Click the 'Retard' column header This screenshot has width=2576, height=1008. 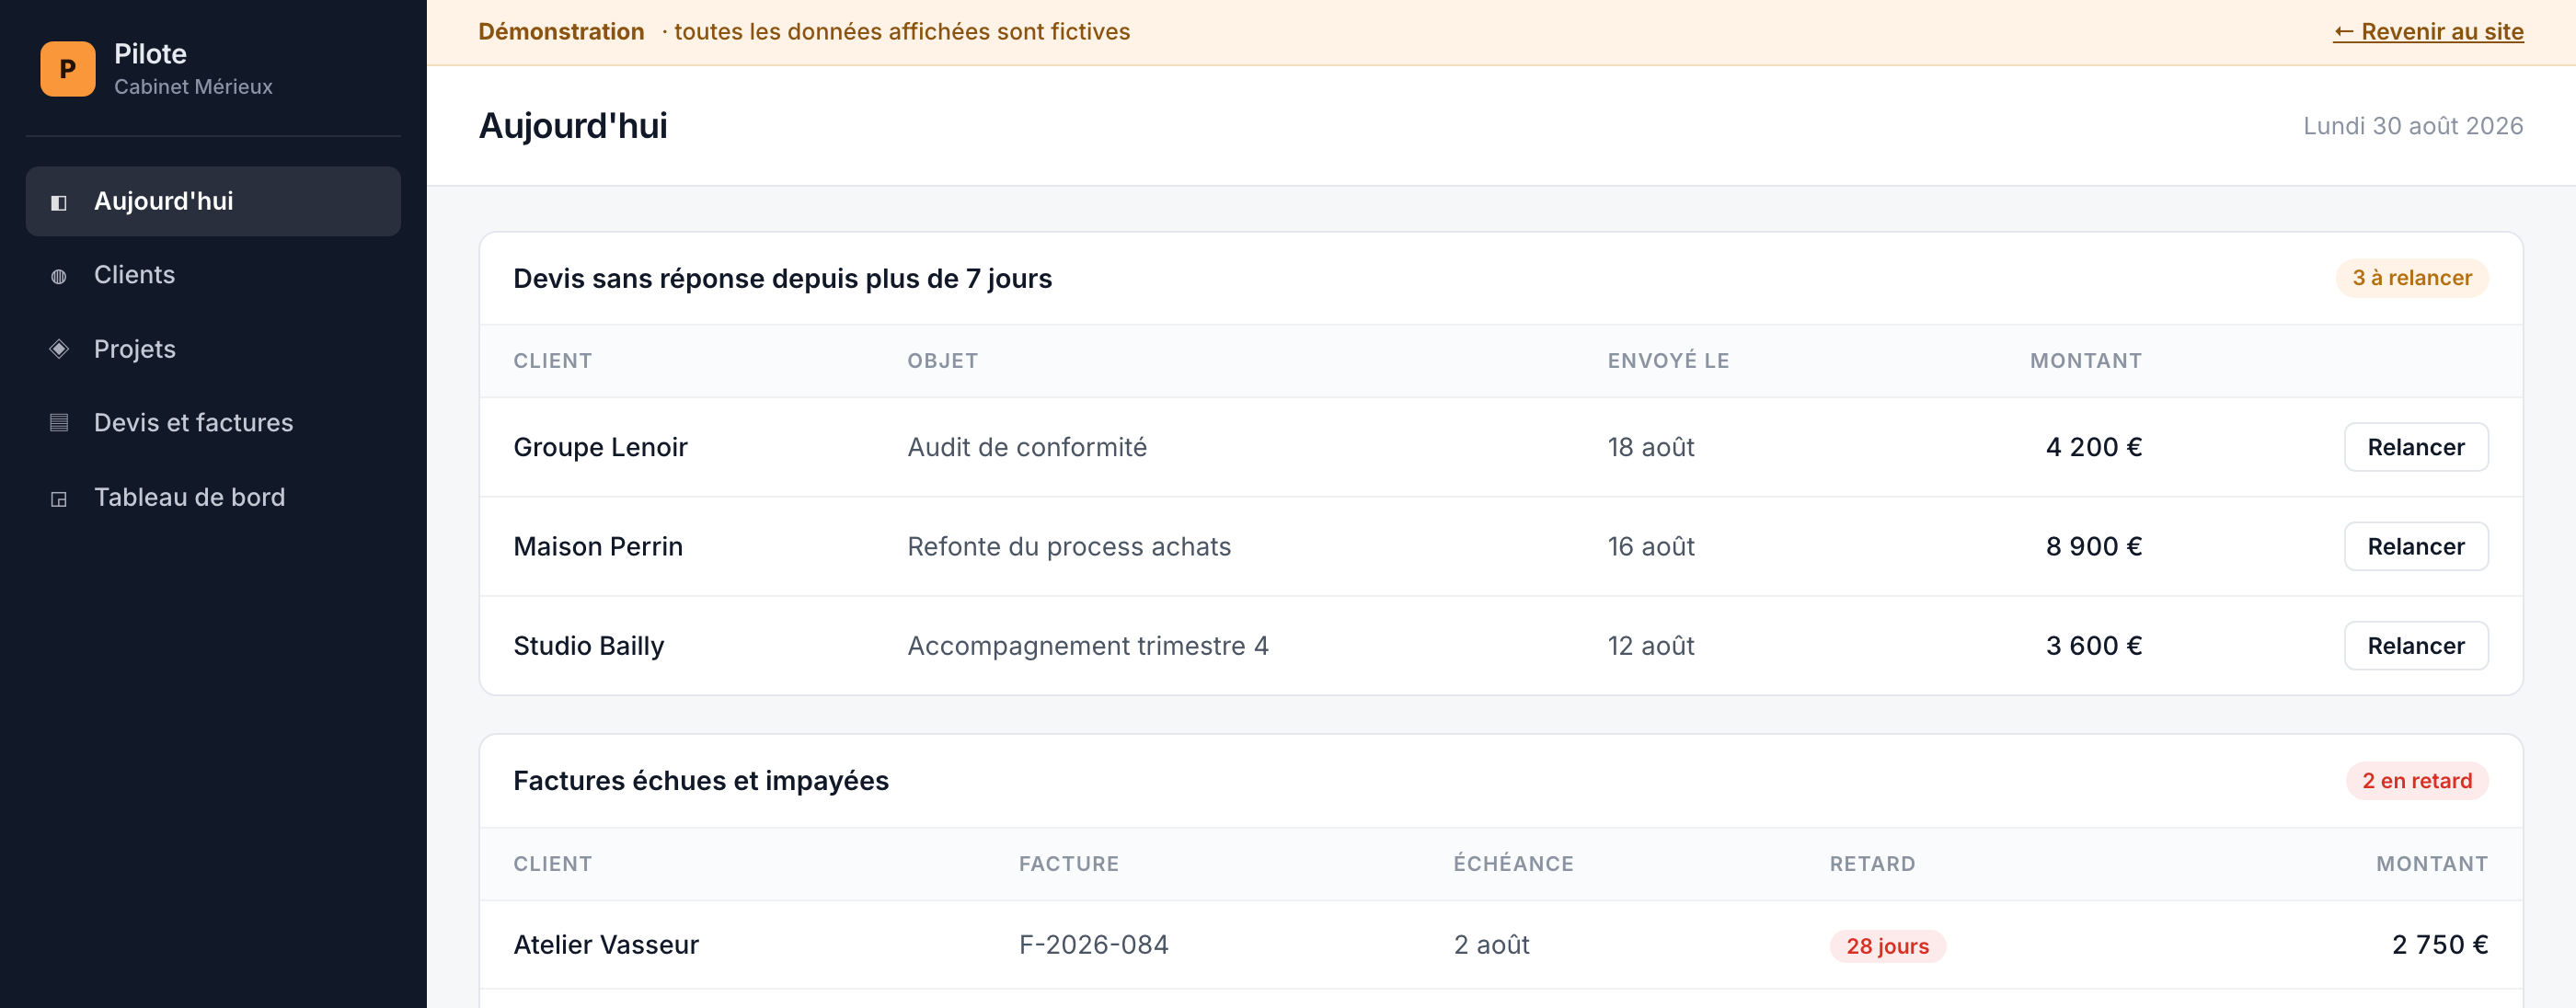(1872, 864)
